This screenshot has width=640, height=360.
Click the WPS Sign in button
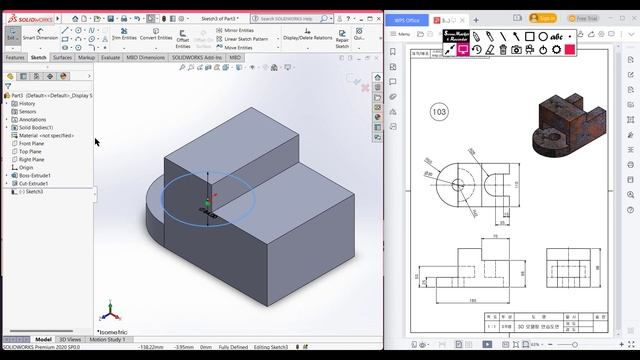point(542,18)
